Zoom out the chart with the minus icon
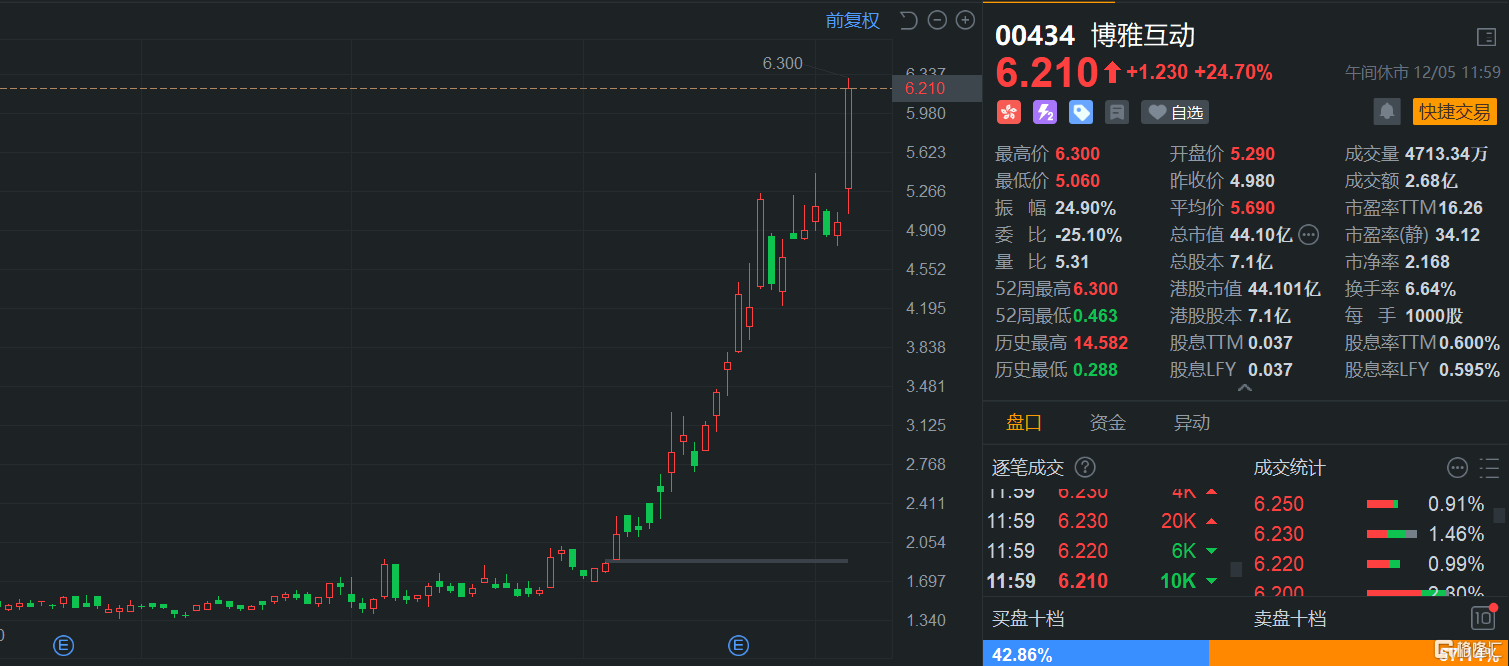 pos(937,20)
